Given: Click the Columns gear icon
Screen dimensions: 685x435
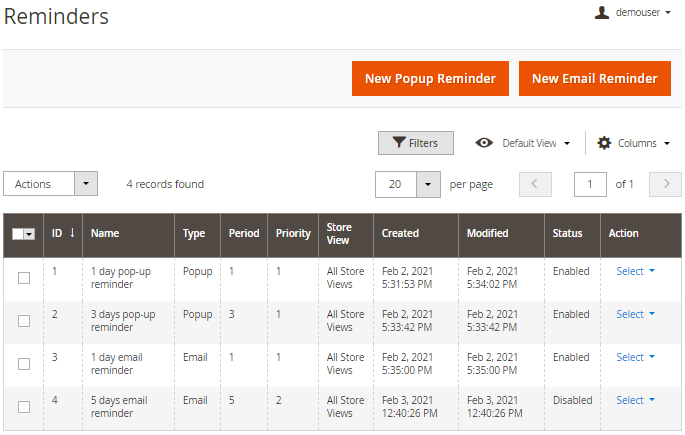Looking at the screenshot, I should 604,143.
